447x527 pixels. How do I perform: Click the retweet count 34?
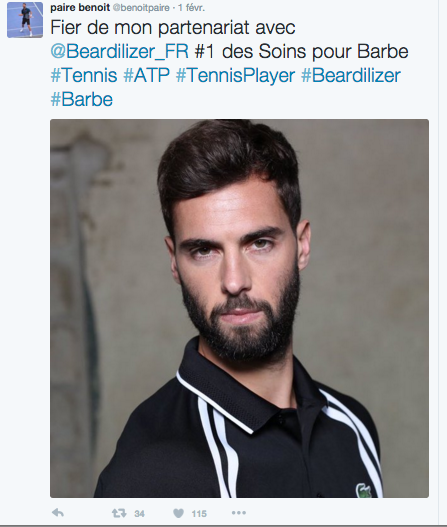point(139,514)
